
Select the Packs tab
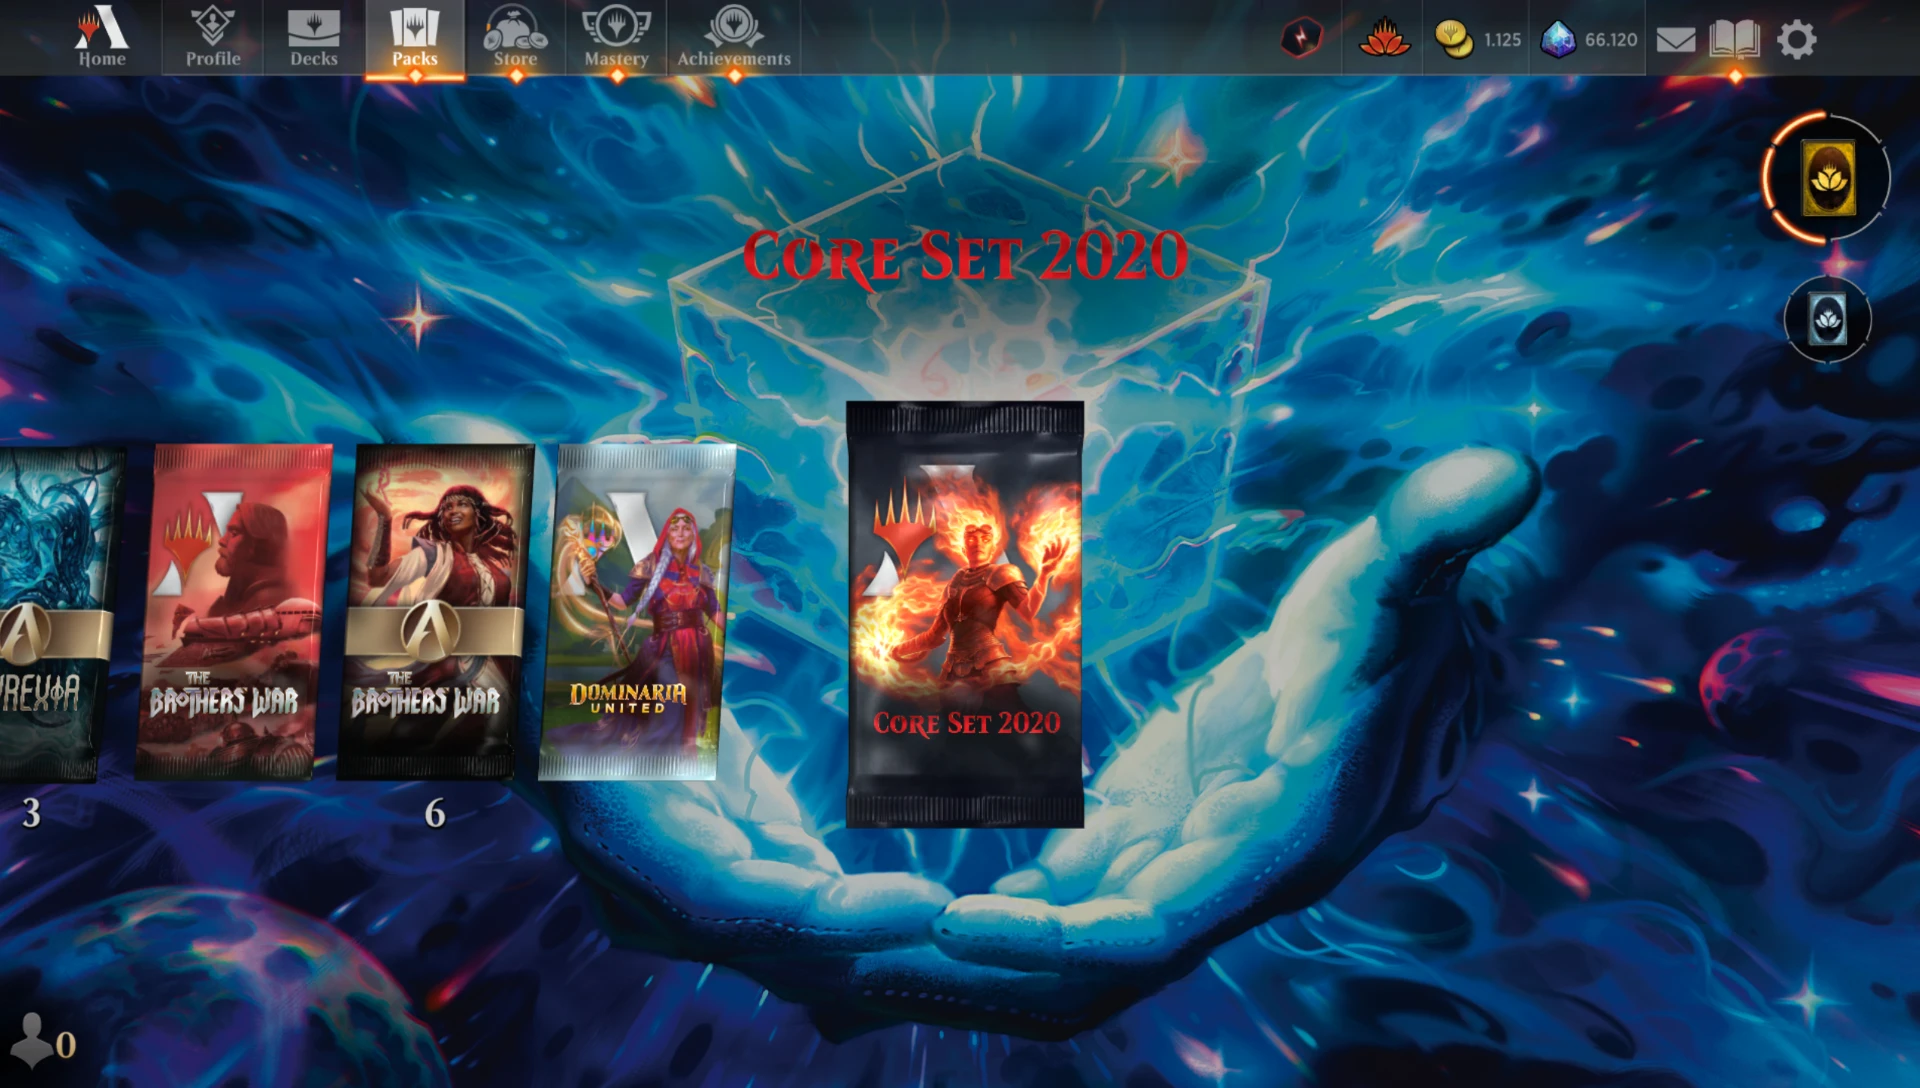pyautogui.click(x=415, y=38)
